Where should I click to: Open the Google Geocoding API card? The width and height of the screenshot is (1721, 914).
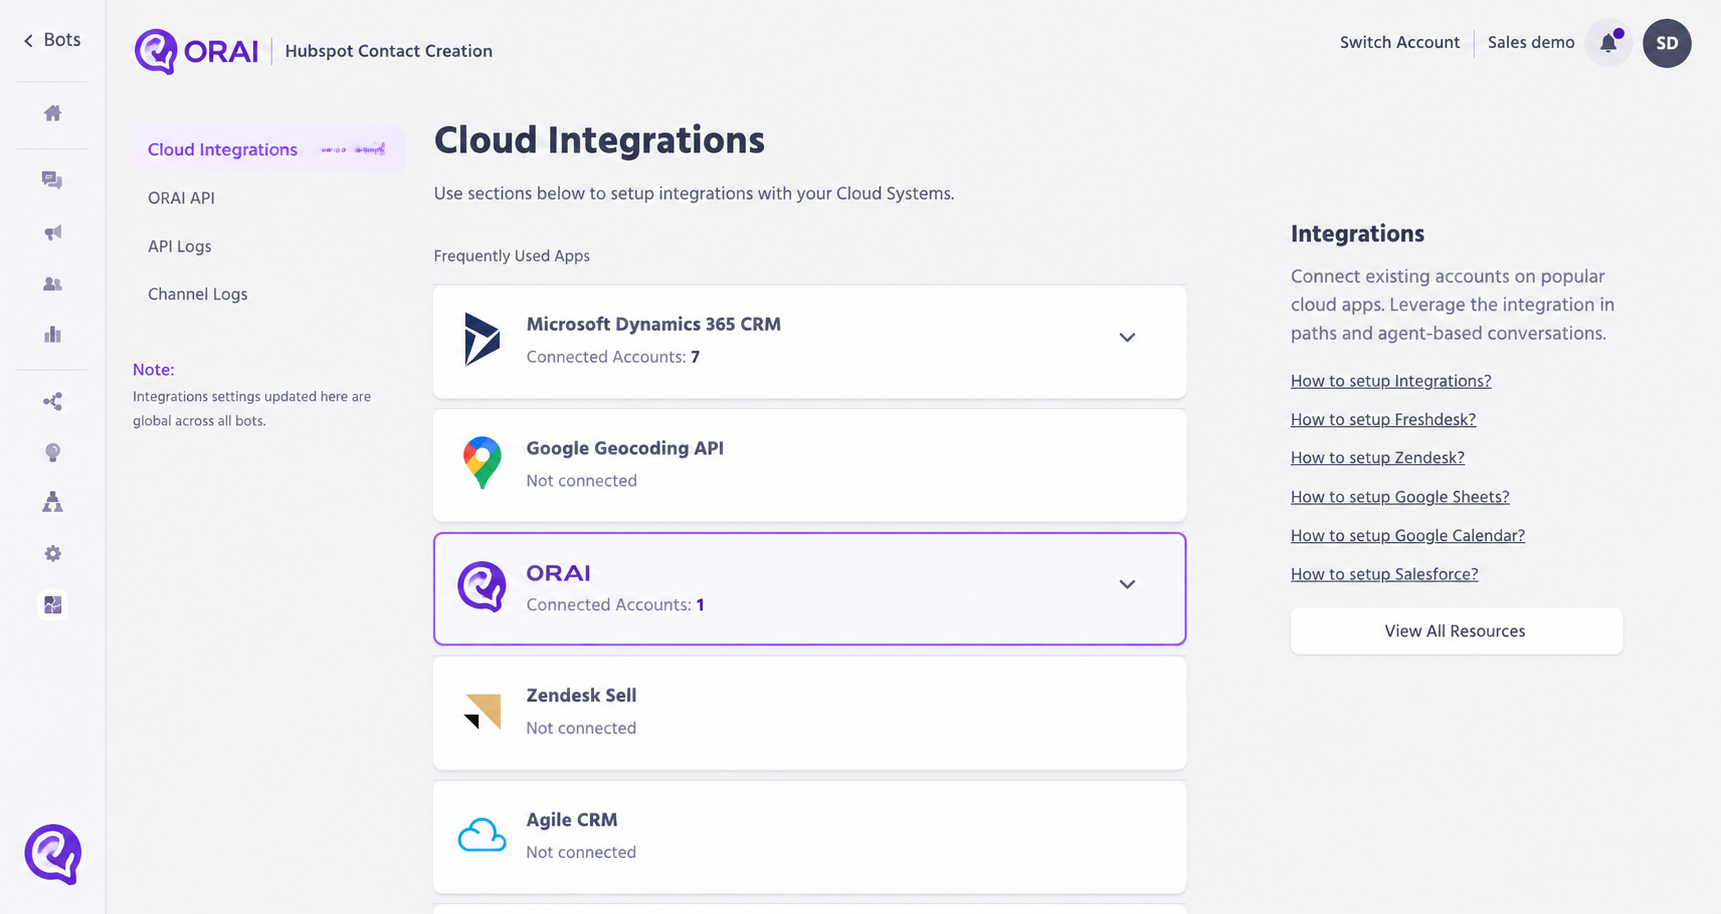point(810,465)
